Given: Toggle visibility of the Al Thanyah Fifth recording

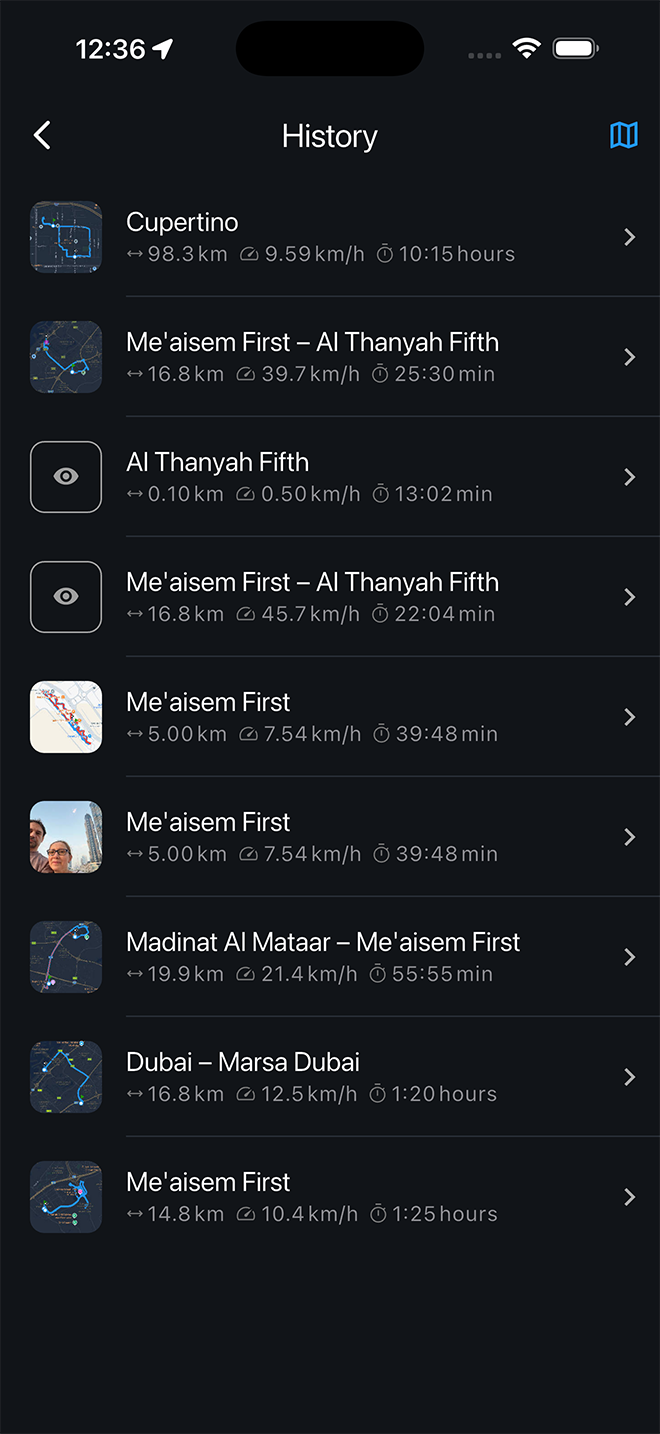Looking at the screenshot, I should (65, 477).
